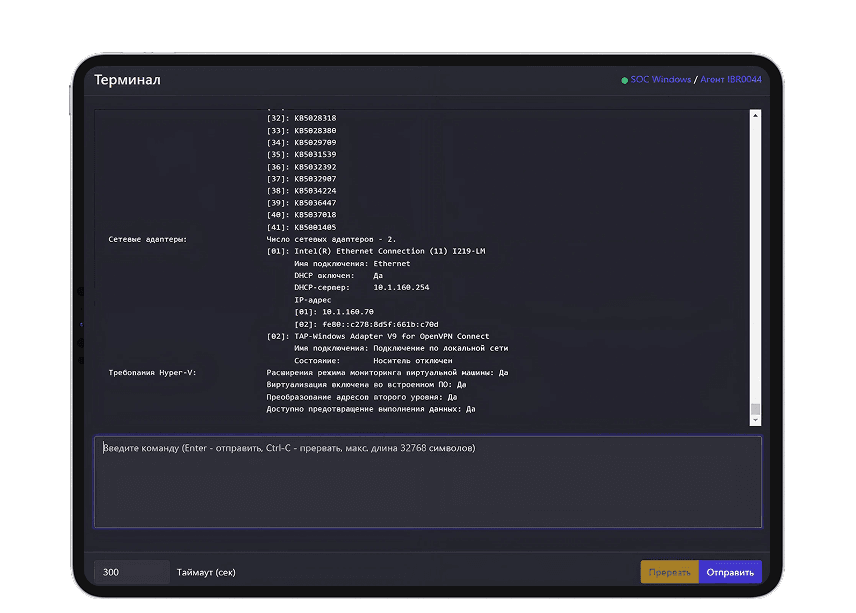Click the Intel(R) Ethernet Connection adapter line
Screen dimensions: 856x613
[375, 252]
